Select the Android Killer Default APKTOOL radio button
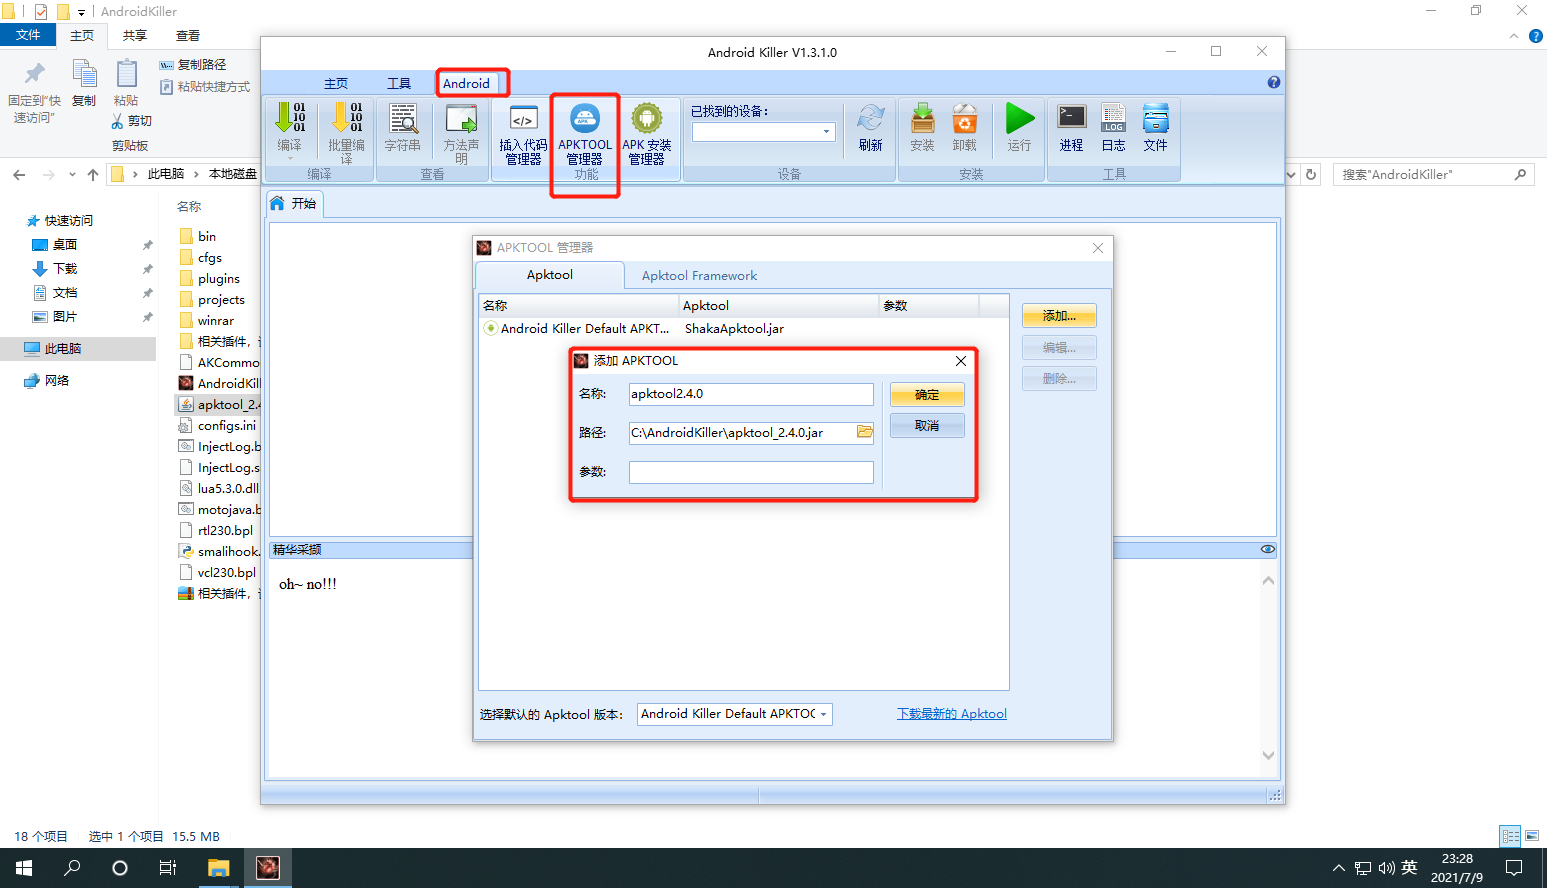 pyautogui.click(x=490, y=328)
